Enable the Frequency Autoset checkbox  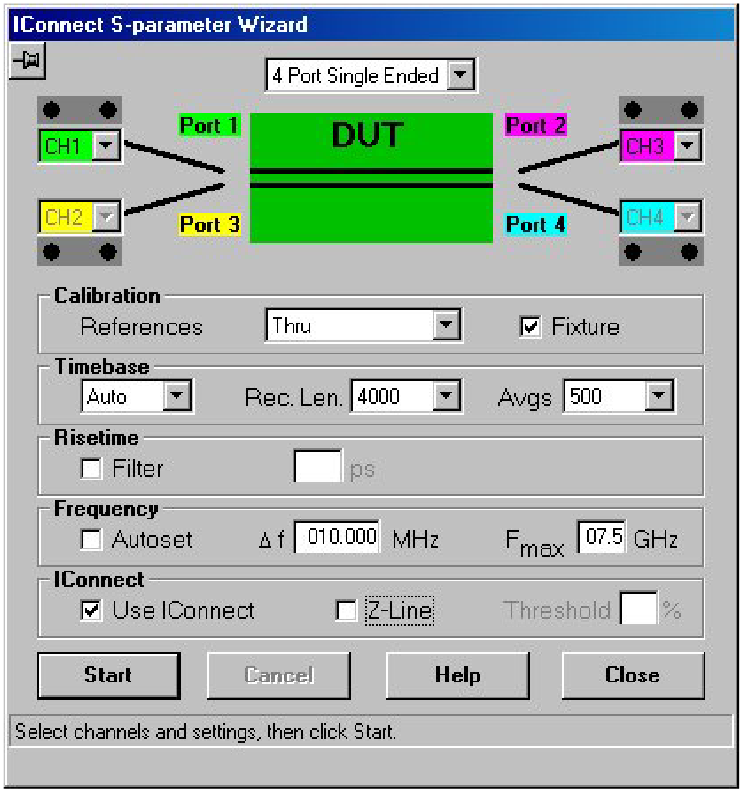coord(91,539)
